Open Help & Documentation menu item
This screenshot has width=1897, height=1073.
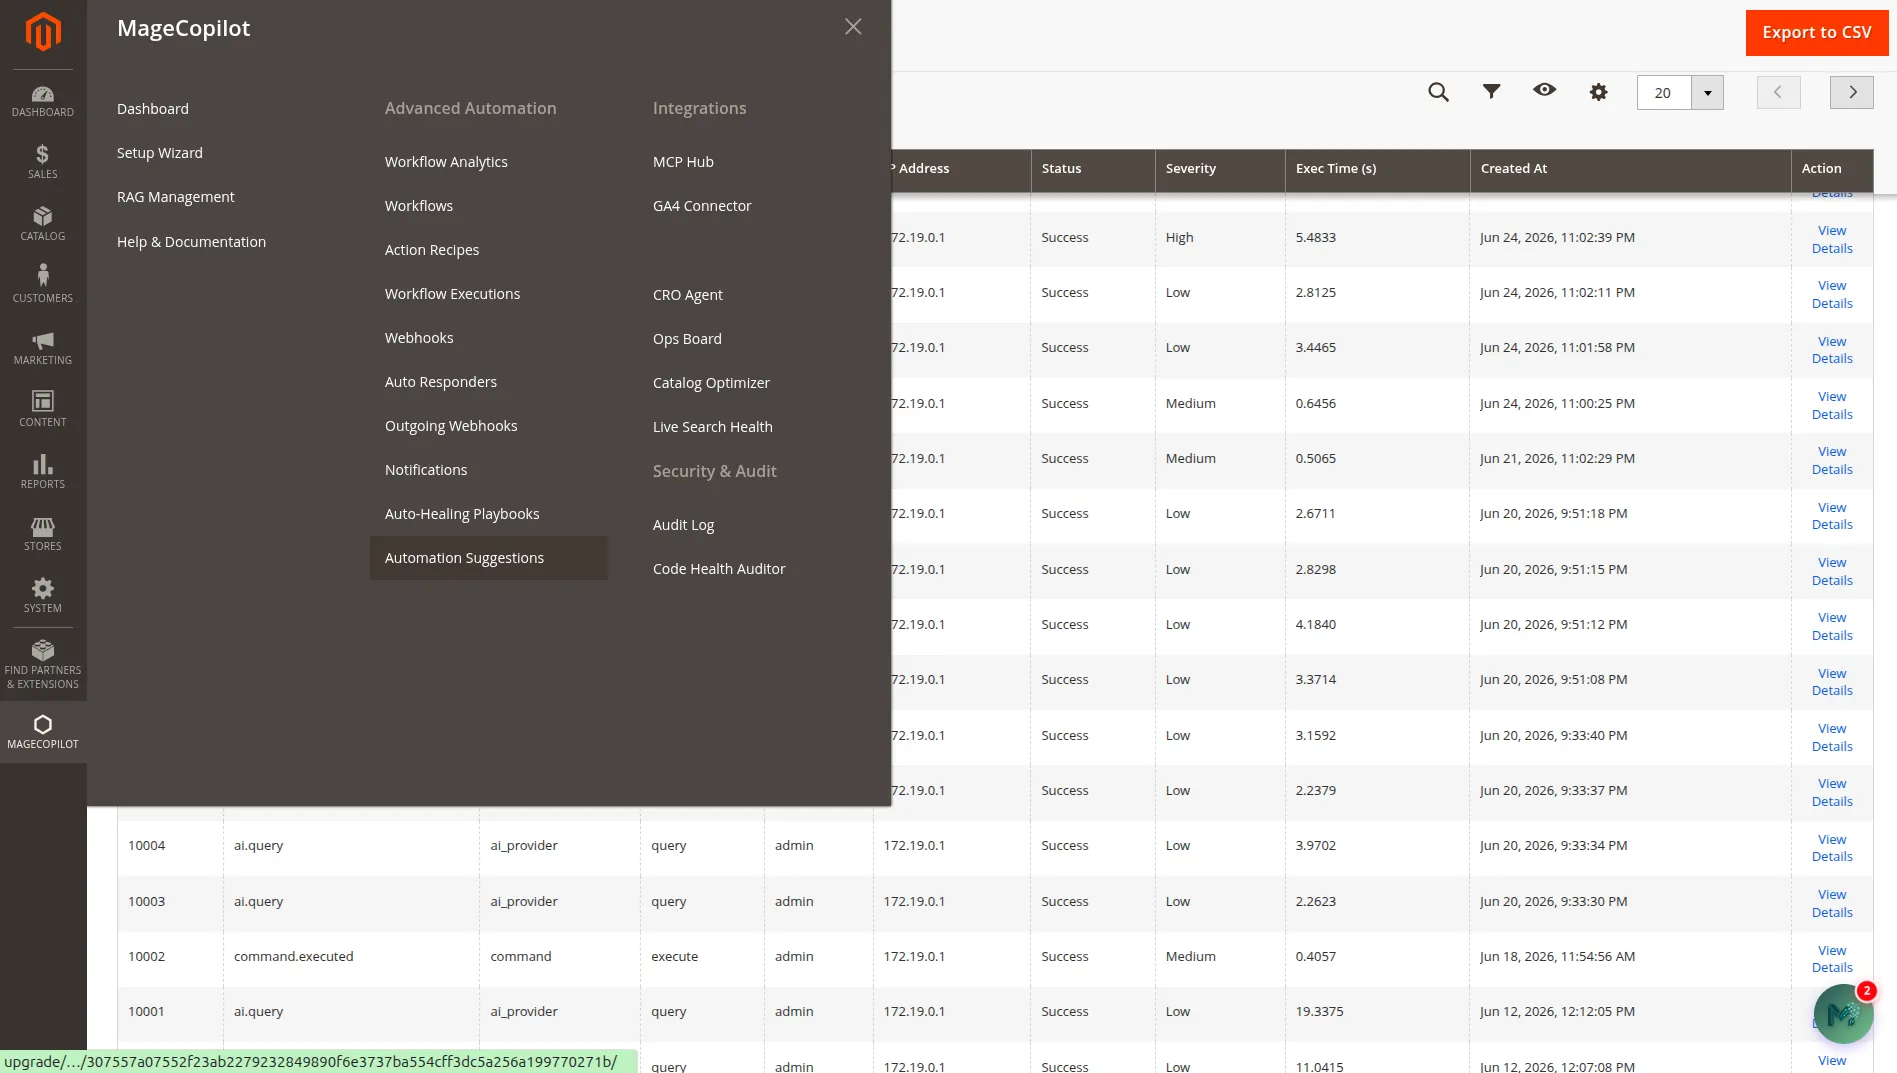(x=191, y=242)
